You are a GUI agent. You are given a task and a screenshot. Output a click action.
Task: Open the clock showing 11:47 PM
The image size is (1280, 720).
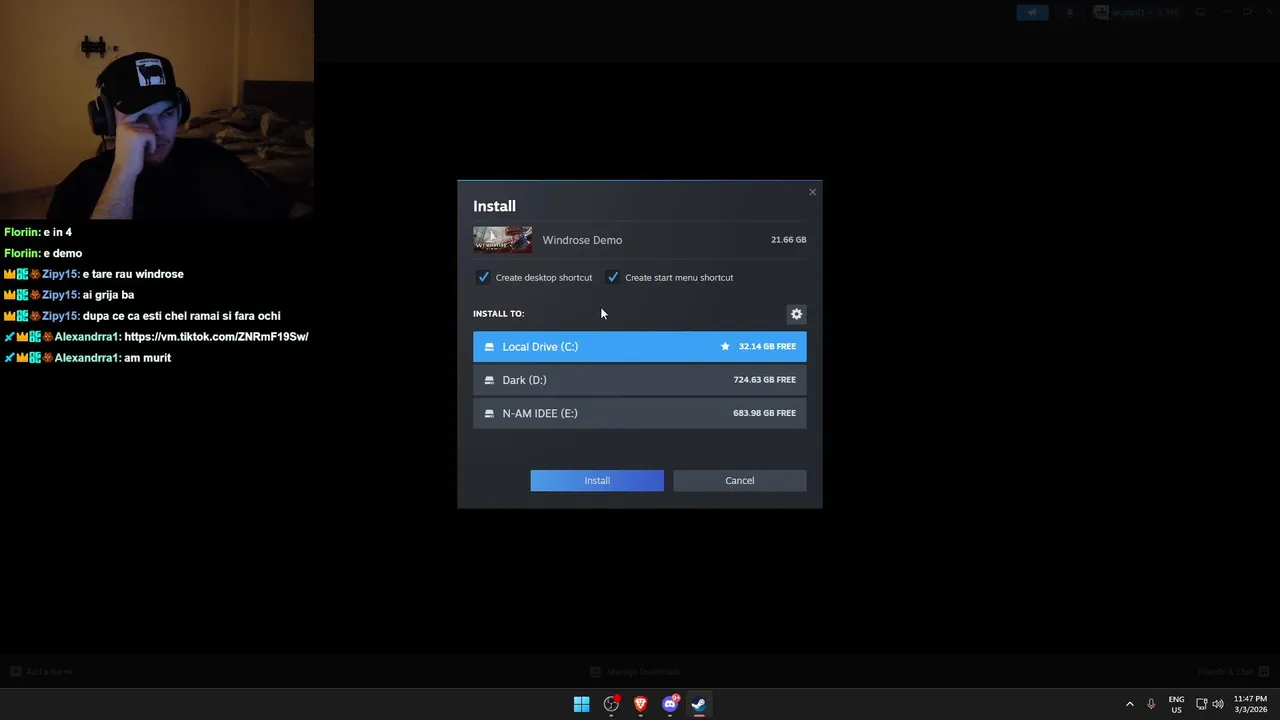pos(1250,704)
